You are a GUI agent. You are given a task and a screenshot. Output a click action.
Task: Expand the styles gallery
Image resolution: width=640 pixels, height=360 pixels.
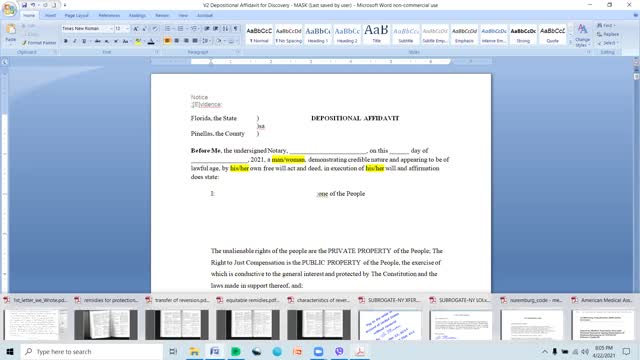point(570,42)
